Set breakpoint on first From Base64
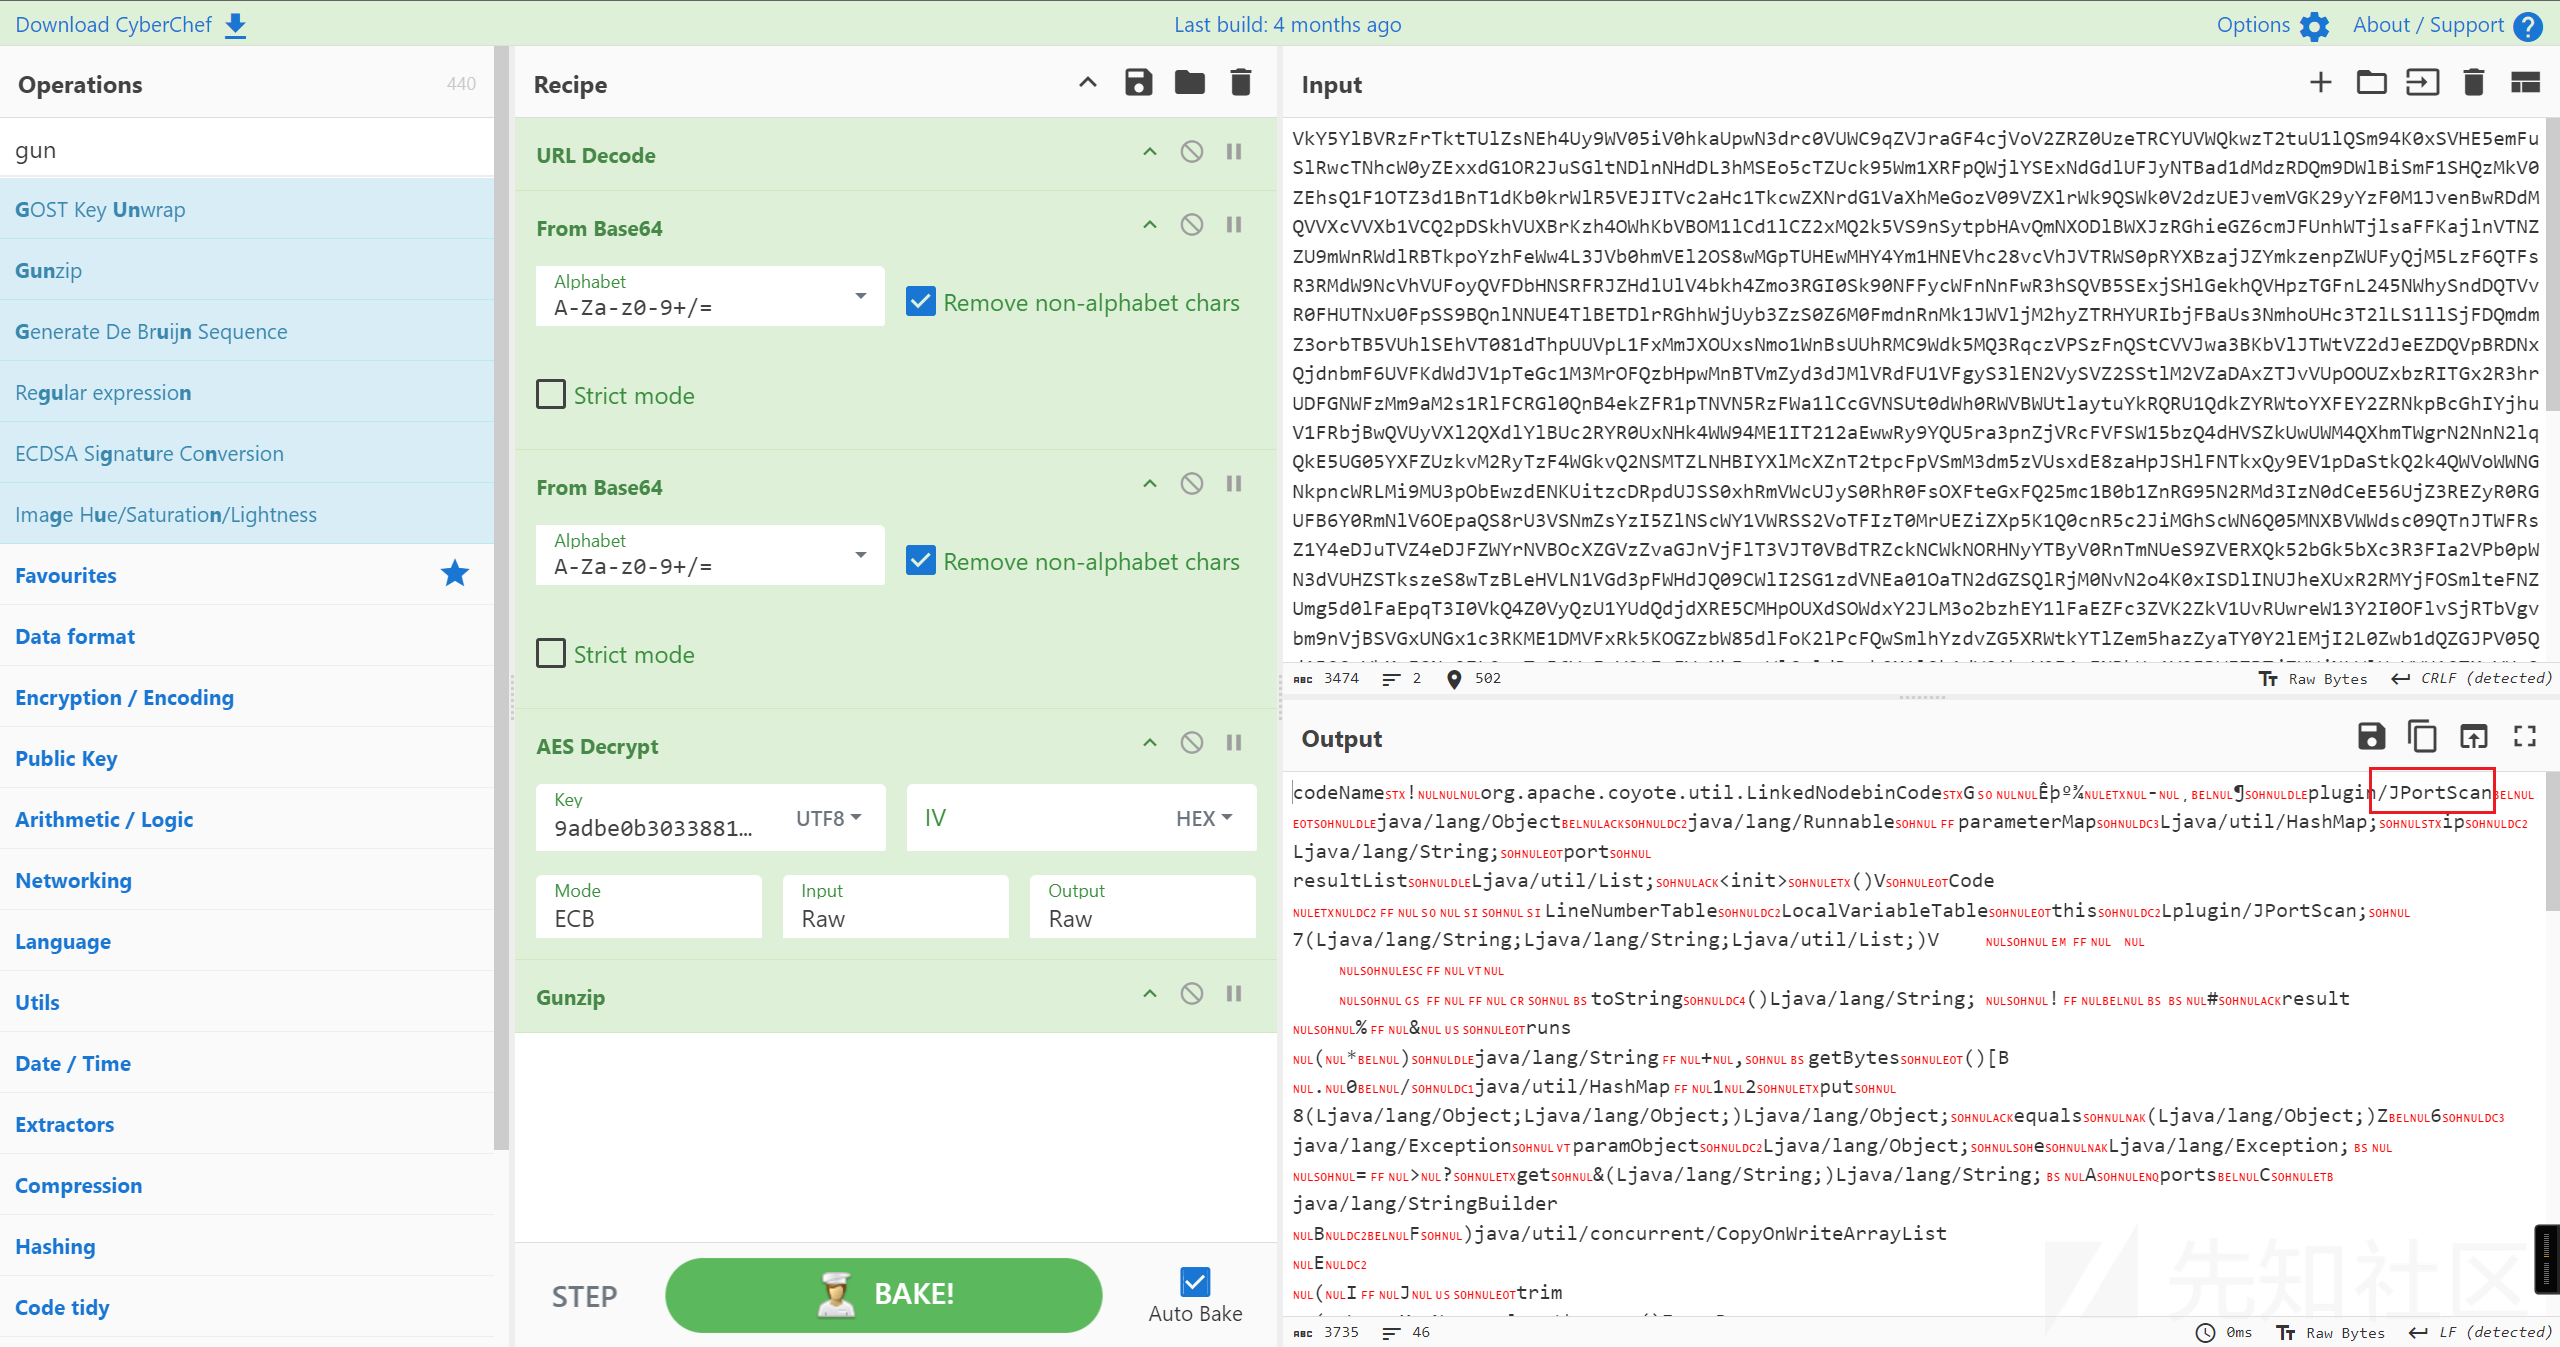2560x1347 pixels. coord(1234,225)
